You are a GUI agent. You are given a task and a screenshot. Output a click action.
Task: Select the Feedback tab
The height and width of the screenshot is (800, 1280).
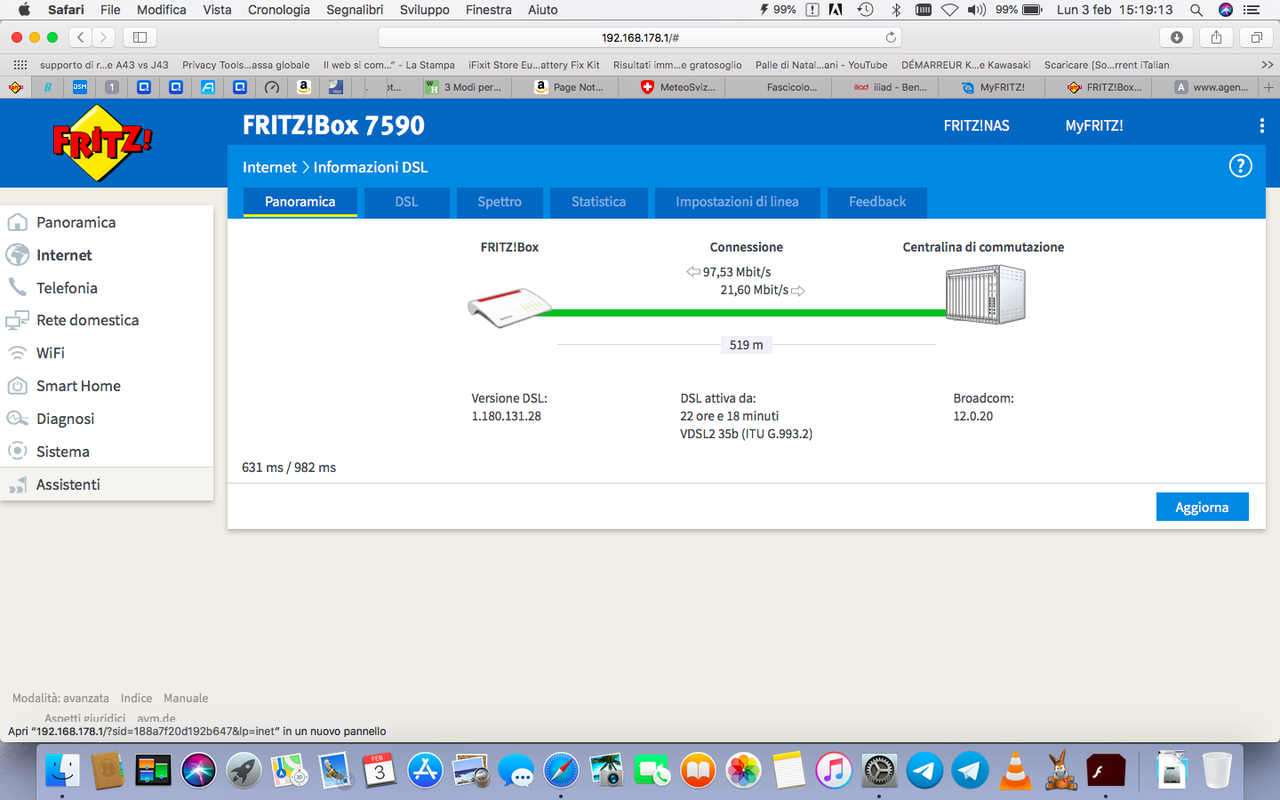pyautogui.click(x=877, y=202)
